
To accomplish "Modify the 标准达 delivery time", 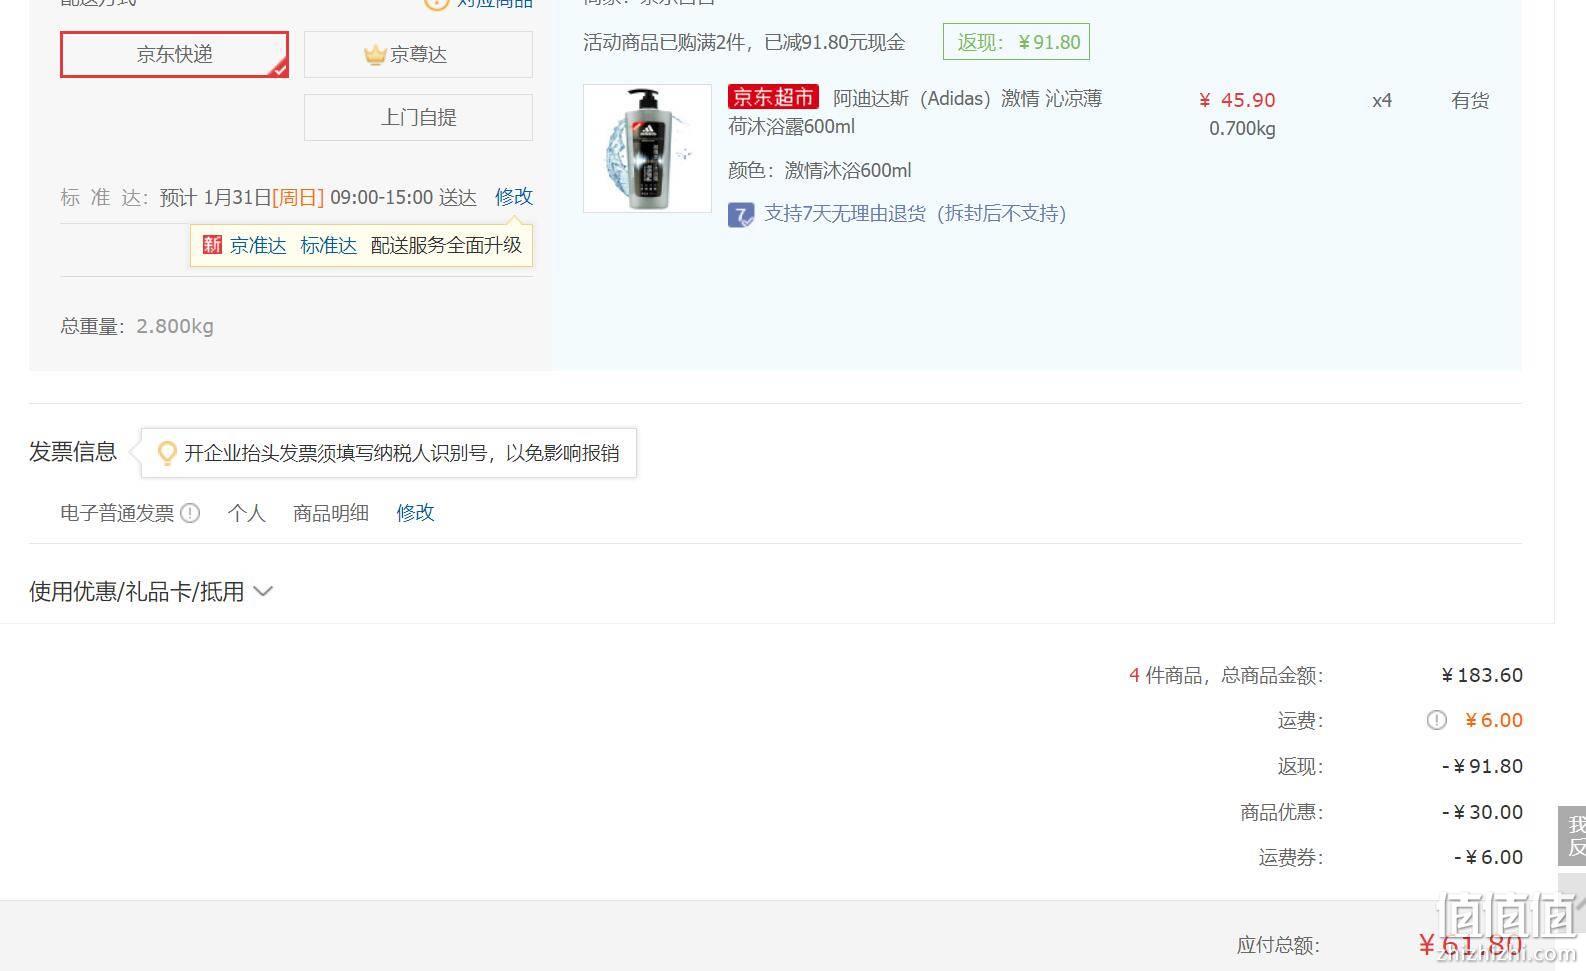I will (514, 197).
